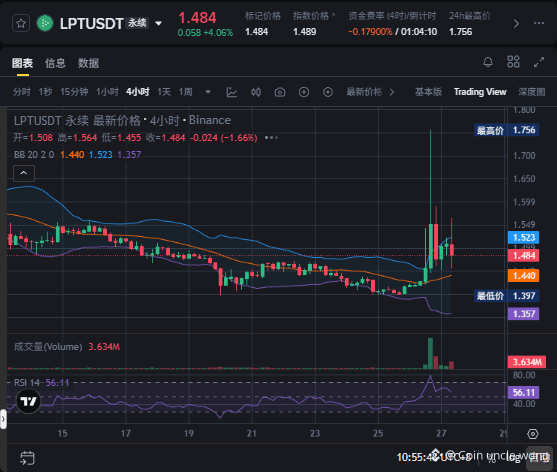
Task: Click the LPT coin logo icon
Action: [x=45, y=23]
